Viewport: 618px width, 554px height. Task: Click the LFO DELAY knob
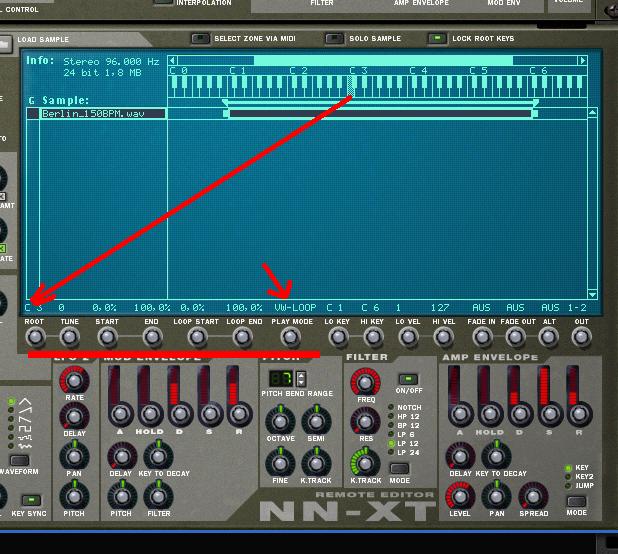point(74,416)
